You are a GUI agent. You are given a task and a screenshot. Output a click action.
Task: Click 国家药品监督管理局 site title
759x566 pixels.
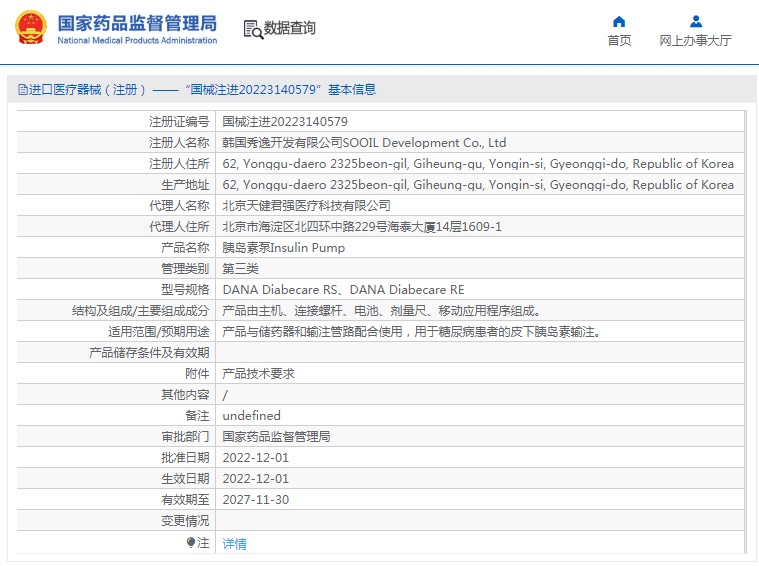[137, 23]
